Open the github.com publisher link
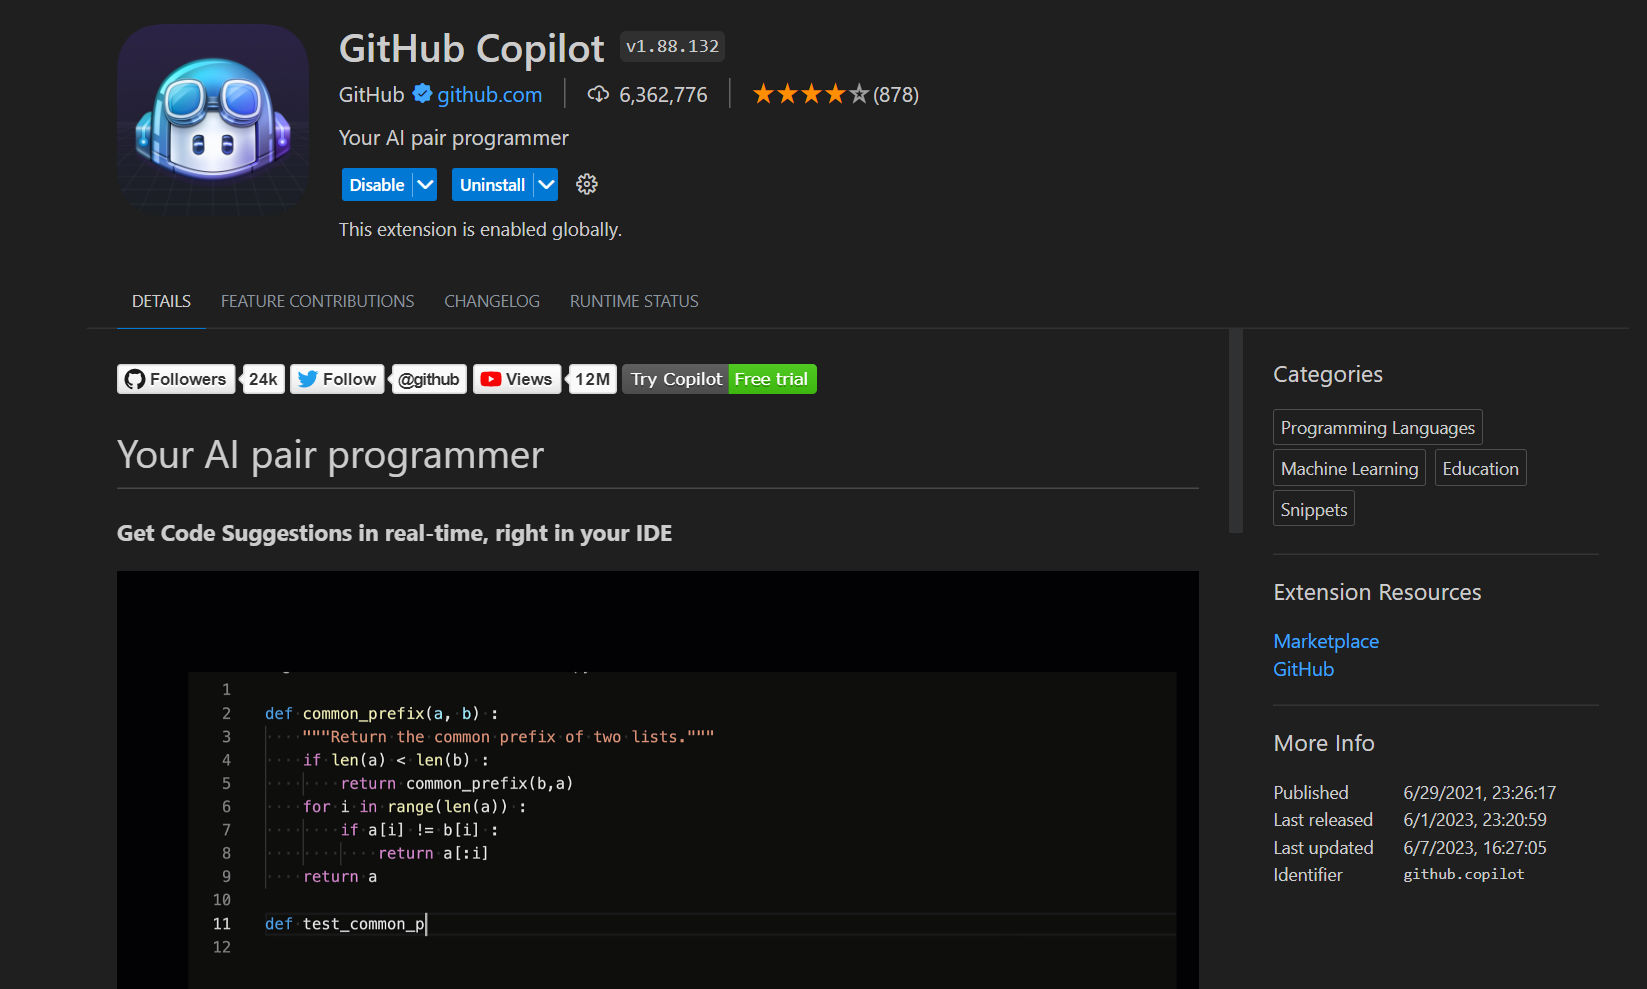 point(489,94)
